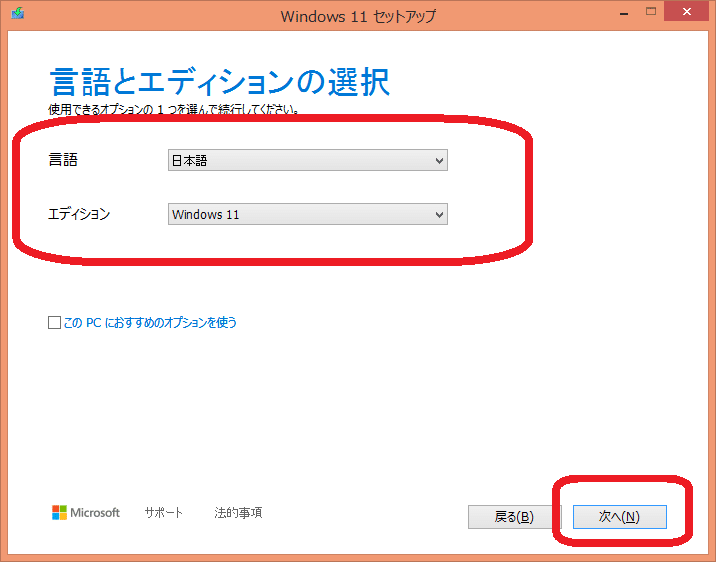Minimize the Windows 11 セットアップ window

(x=624, y=12)
